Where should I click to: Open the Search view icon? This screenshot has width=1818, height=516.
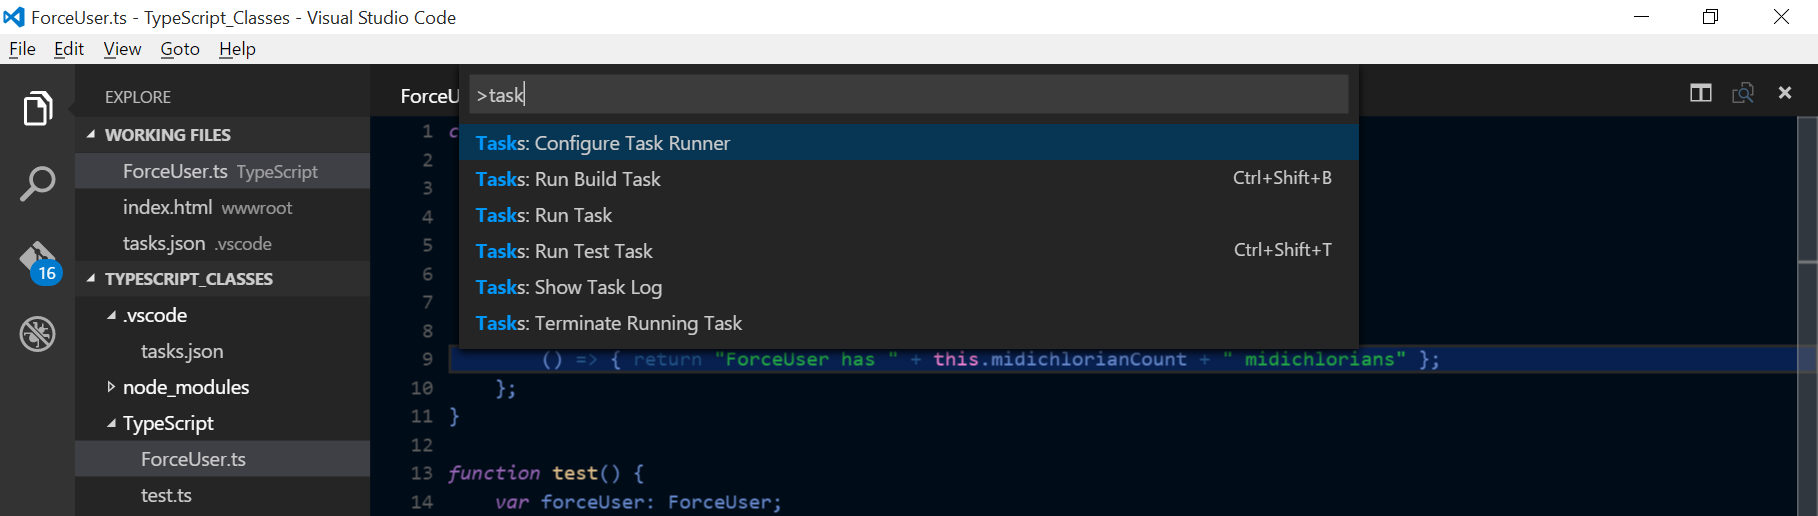[37, 184]
